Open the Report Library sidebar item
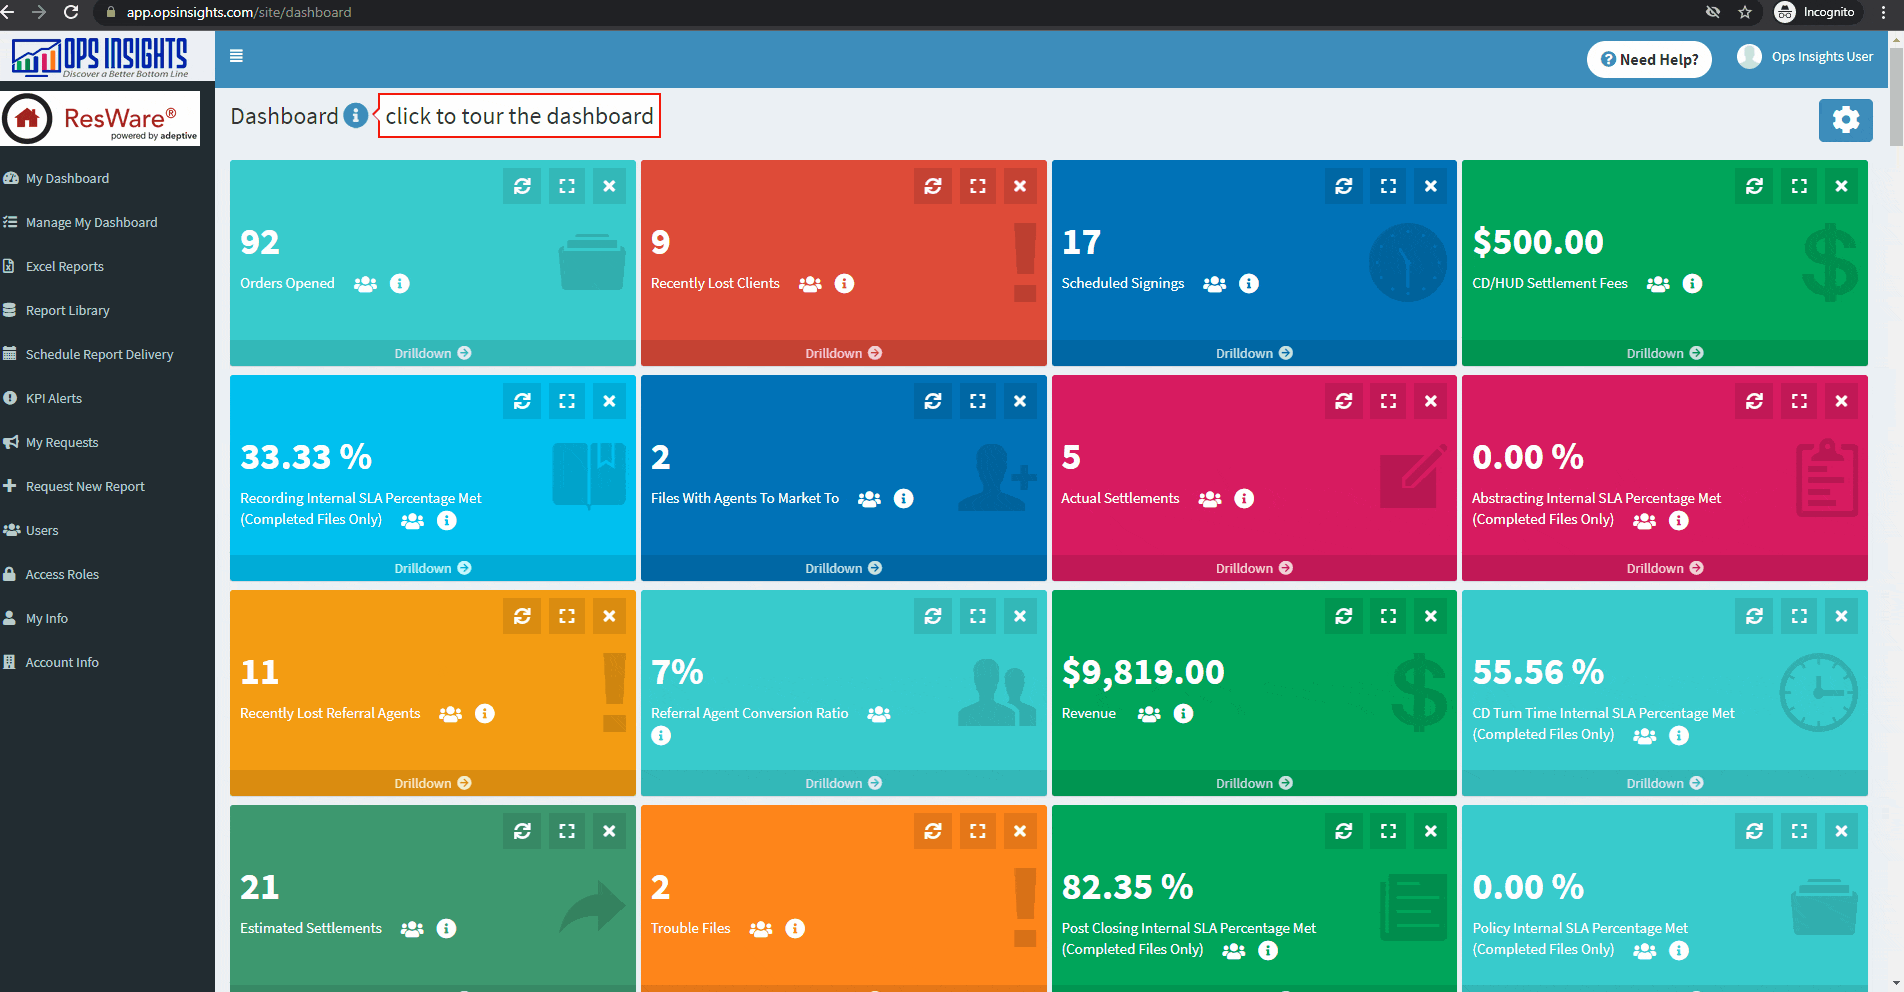The width and height of the screenshot is (1904, 992). [66, 310]
